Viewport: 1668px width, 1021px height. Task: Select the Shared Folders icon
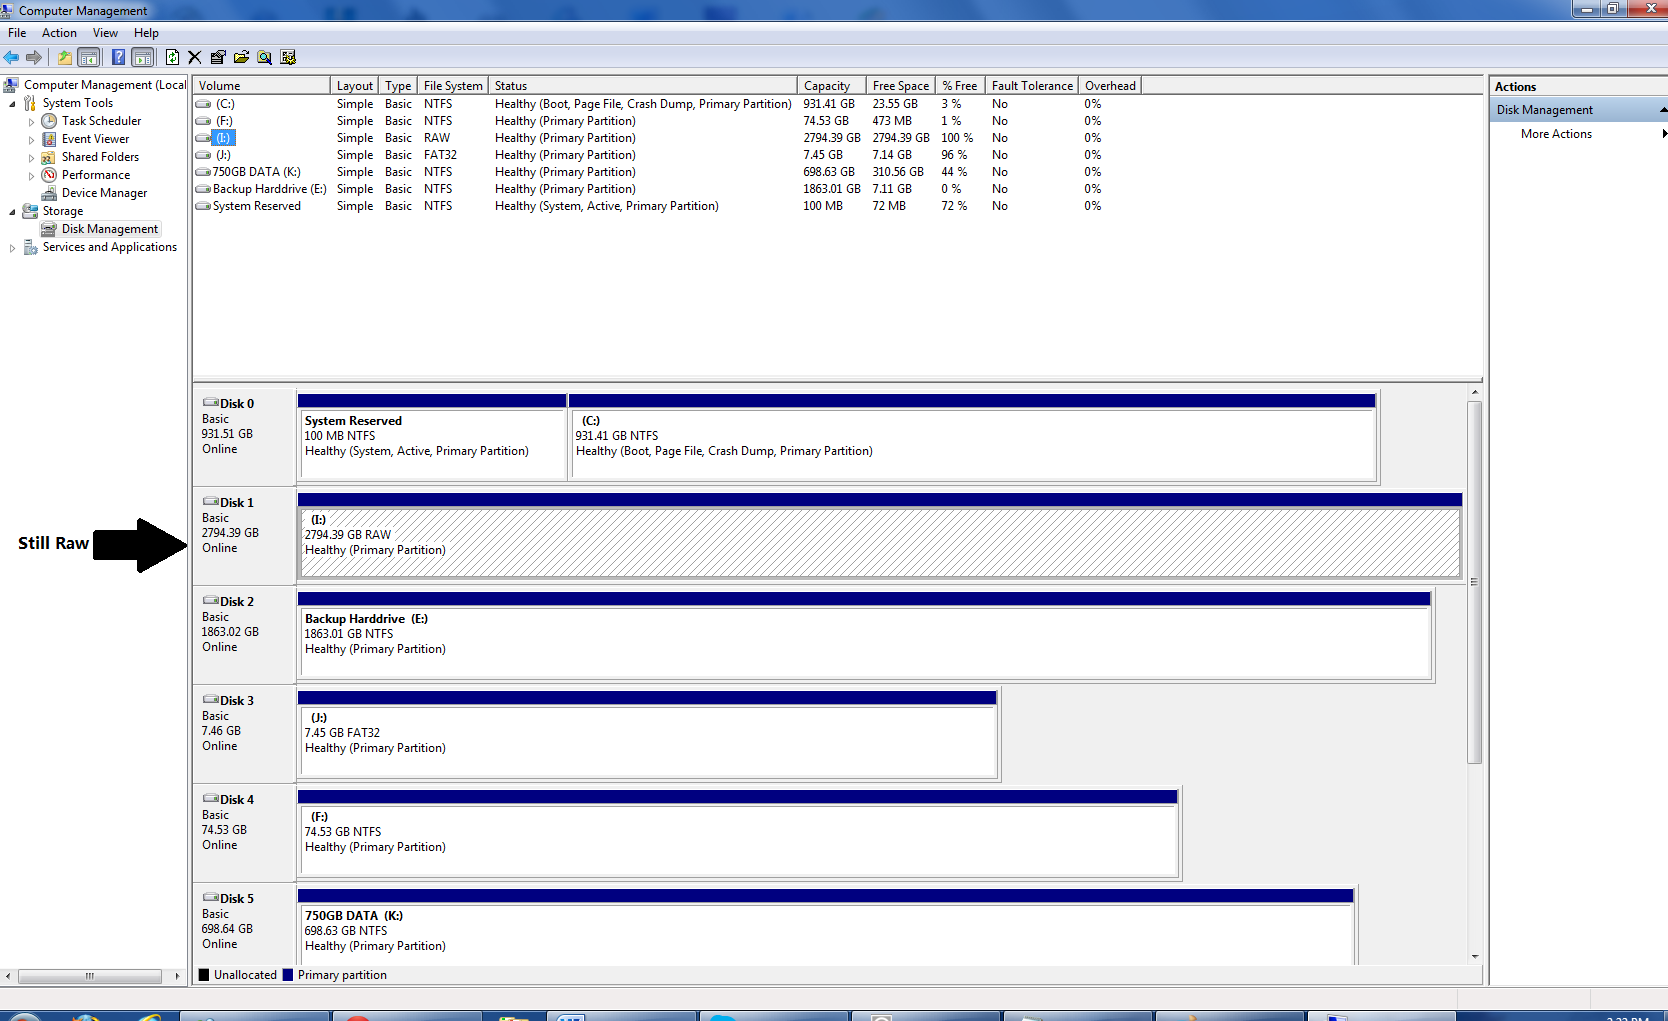[49, 157]
